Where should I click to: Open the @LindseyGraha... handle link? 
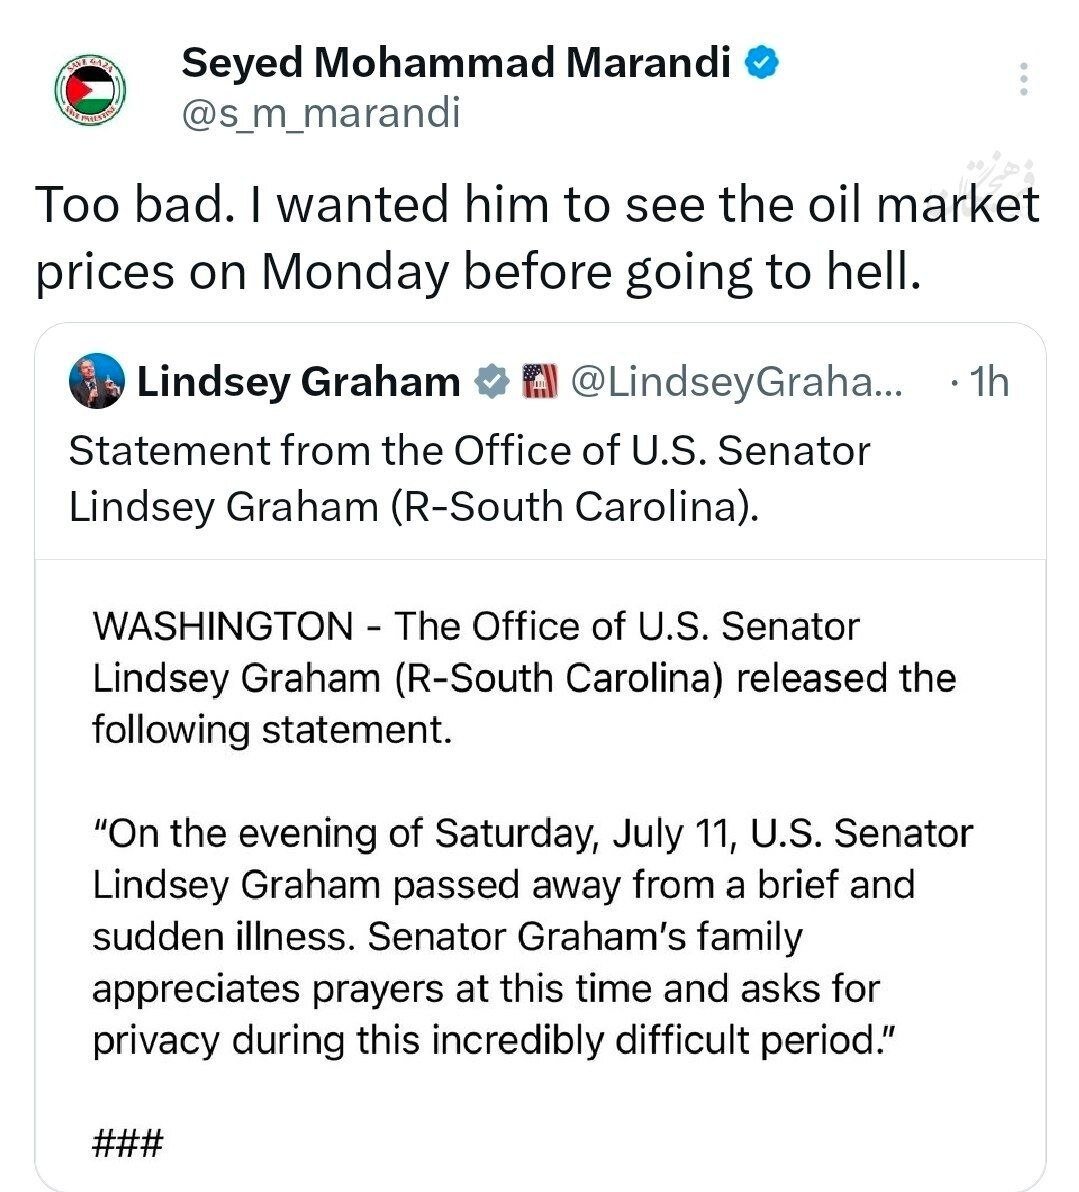click(x=736, y=382)
